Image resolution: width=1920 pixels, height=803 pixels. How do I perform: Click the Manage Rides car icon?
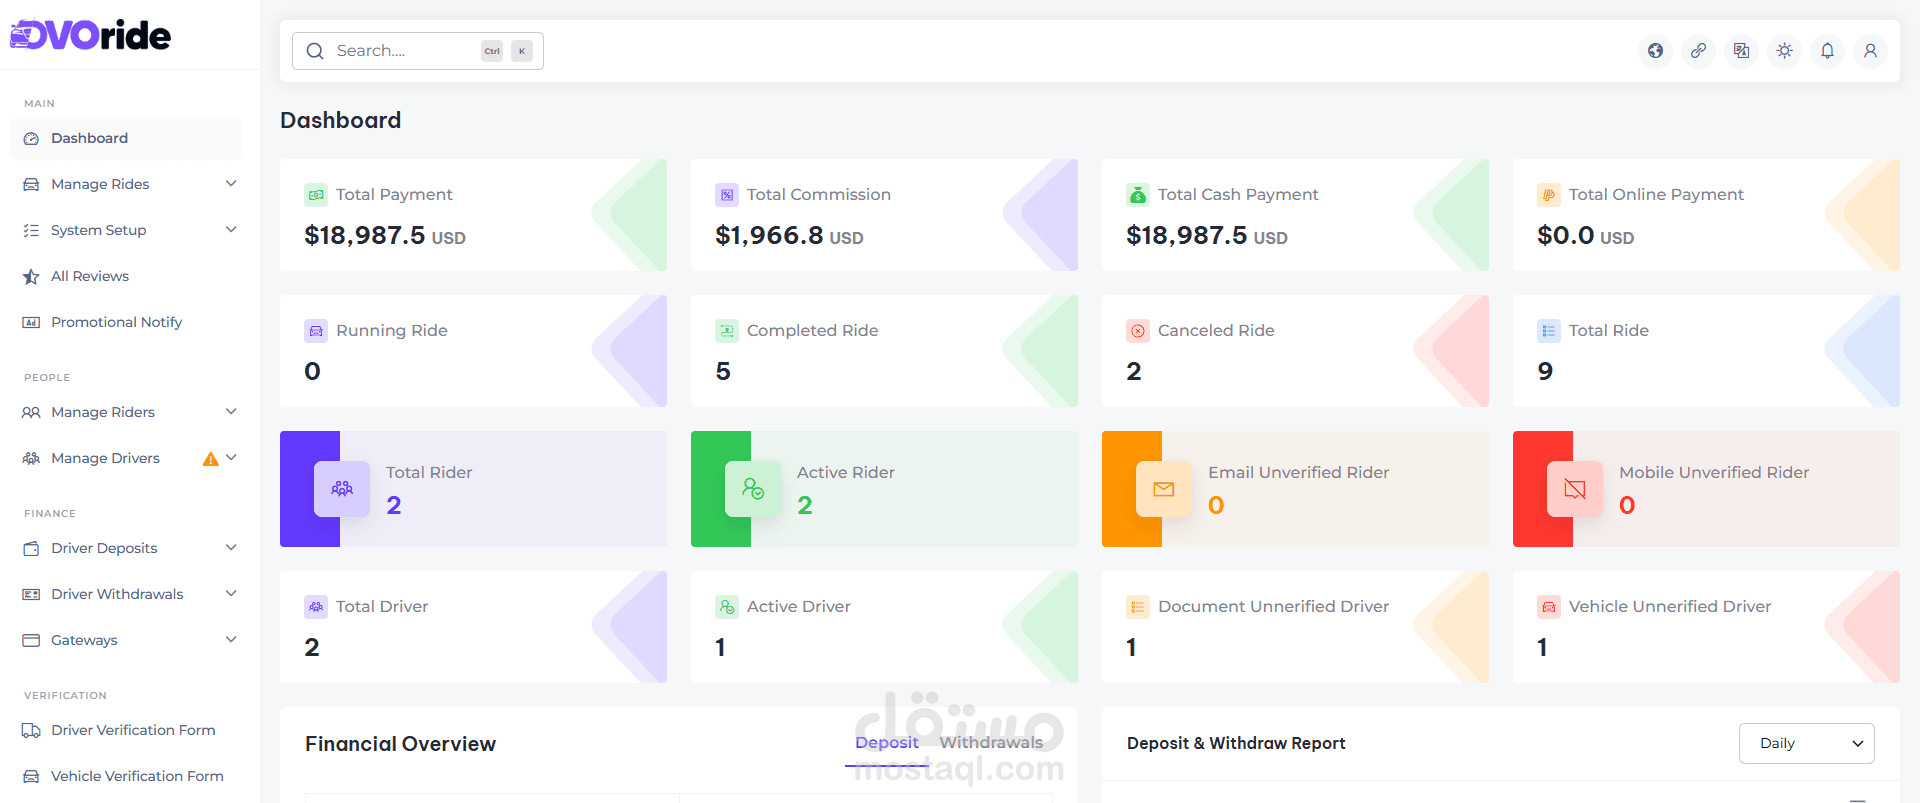[31, 185]
